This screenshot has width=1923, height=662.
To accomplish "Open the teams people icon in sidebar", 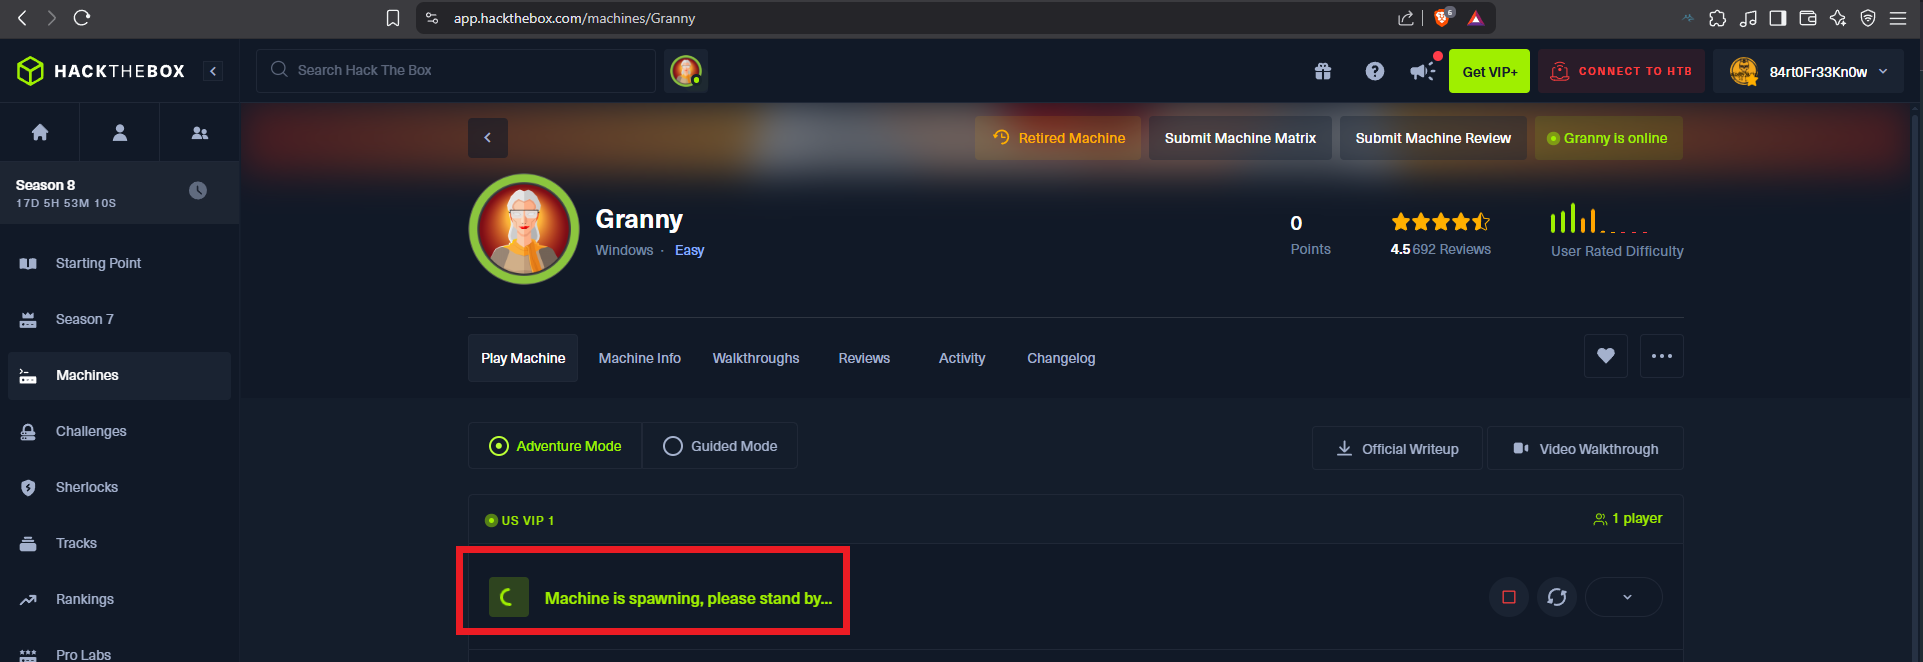I will coord(200,132).
